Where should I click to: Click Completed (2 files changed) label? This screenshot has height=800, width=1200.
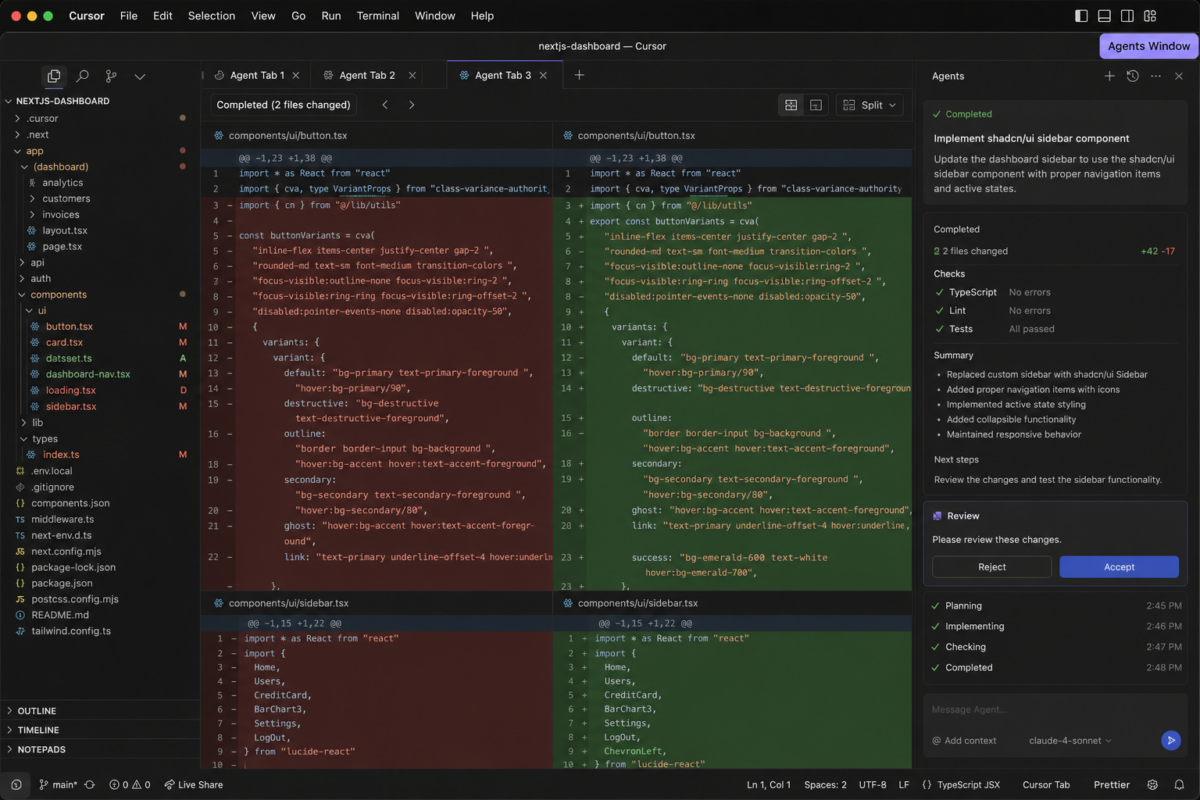point(283,105)
